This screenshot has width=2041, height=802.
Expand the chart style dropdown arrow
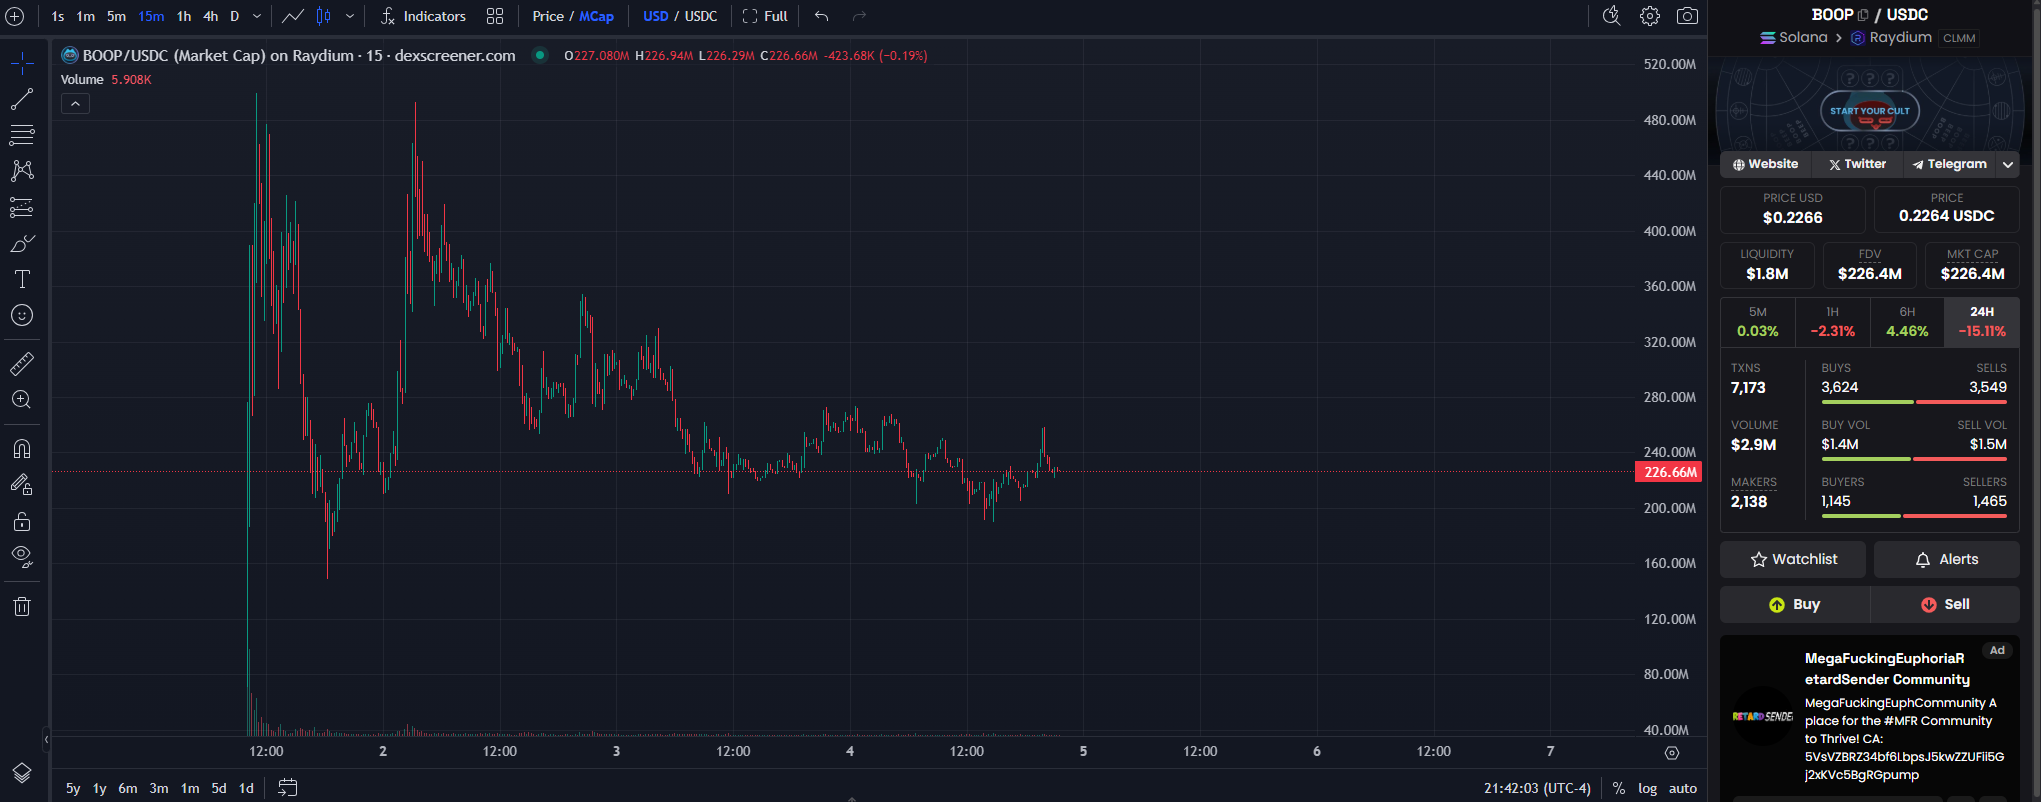[x=350, y=16]
